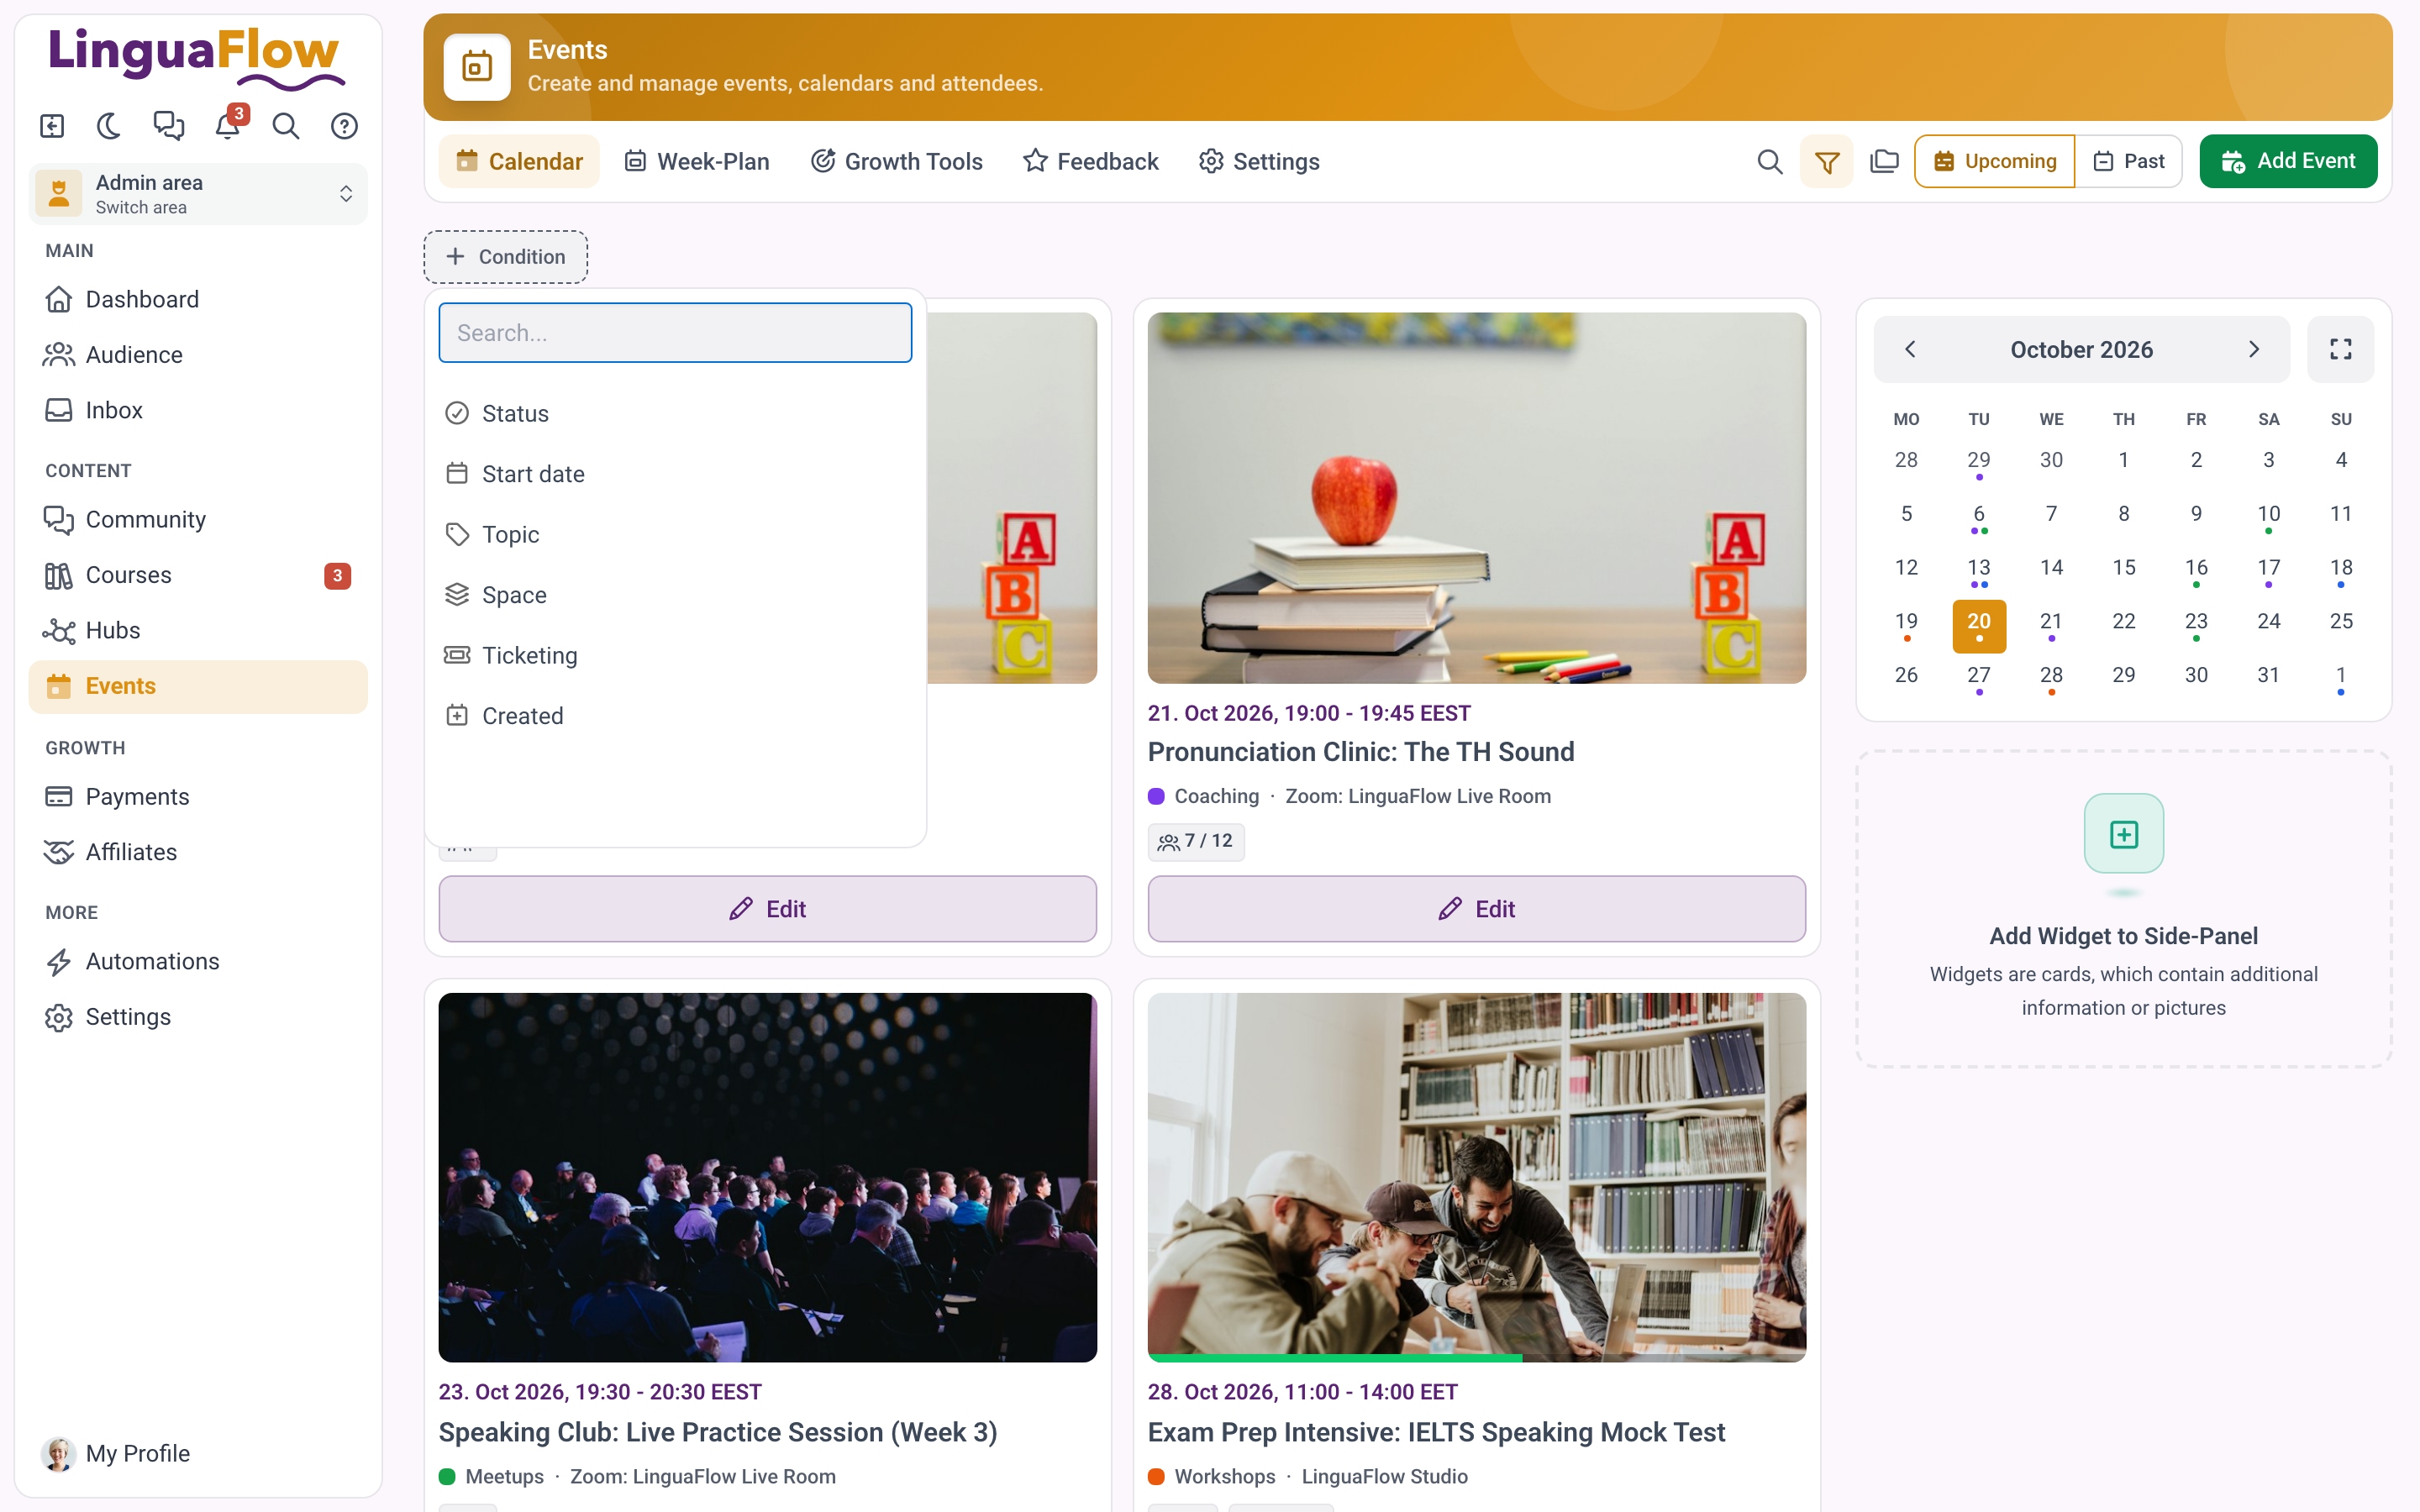Click the events search magnifier icon

(x=1770, y=161)
